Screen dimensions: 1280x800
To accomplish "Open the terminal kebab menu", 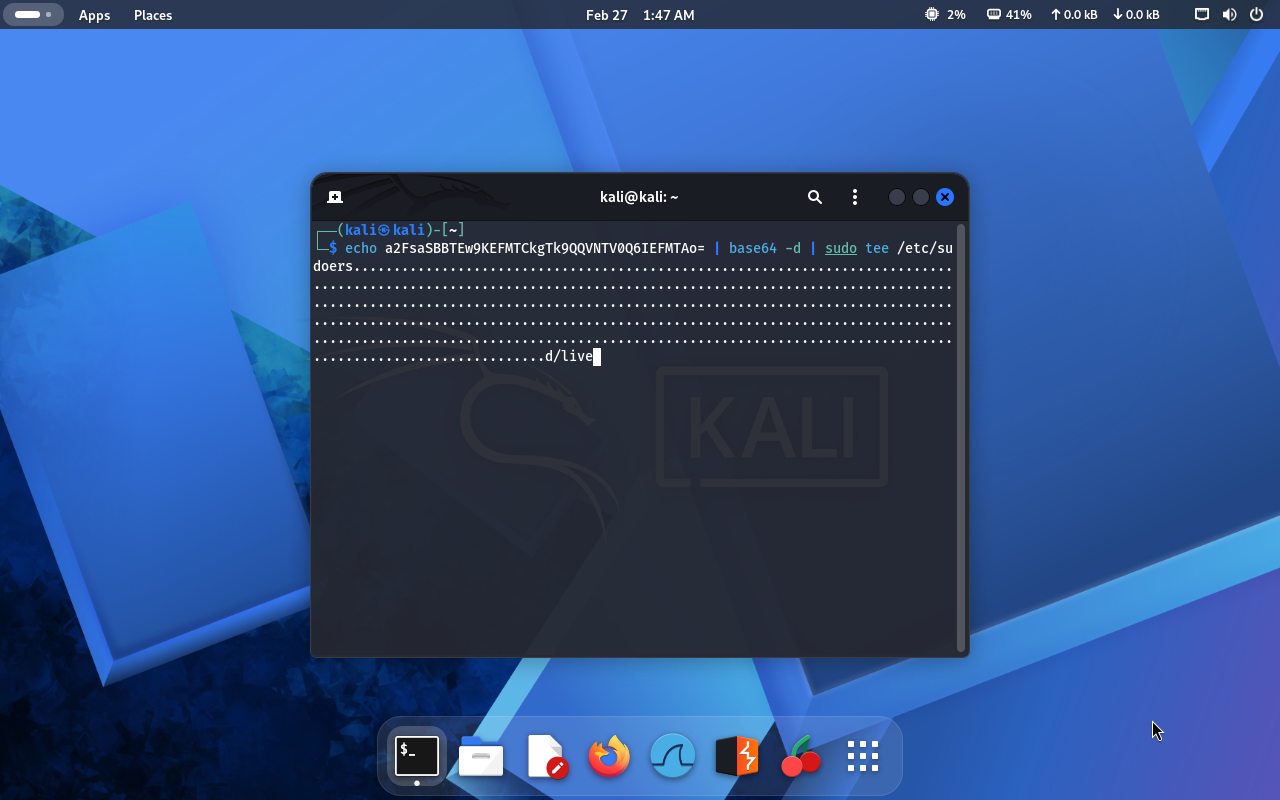I will coord(854,197).
